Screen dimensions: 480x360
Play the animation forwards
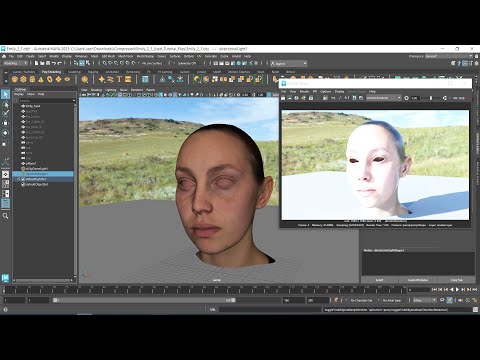[x=457, y=290]
